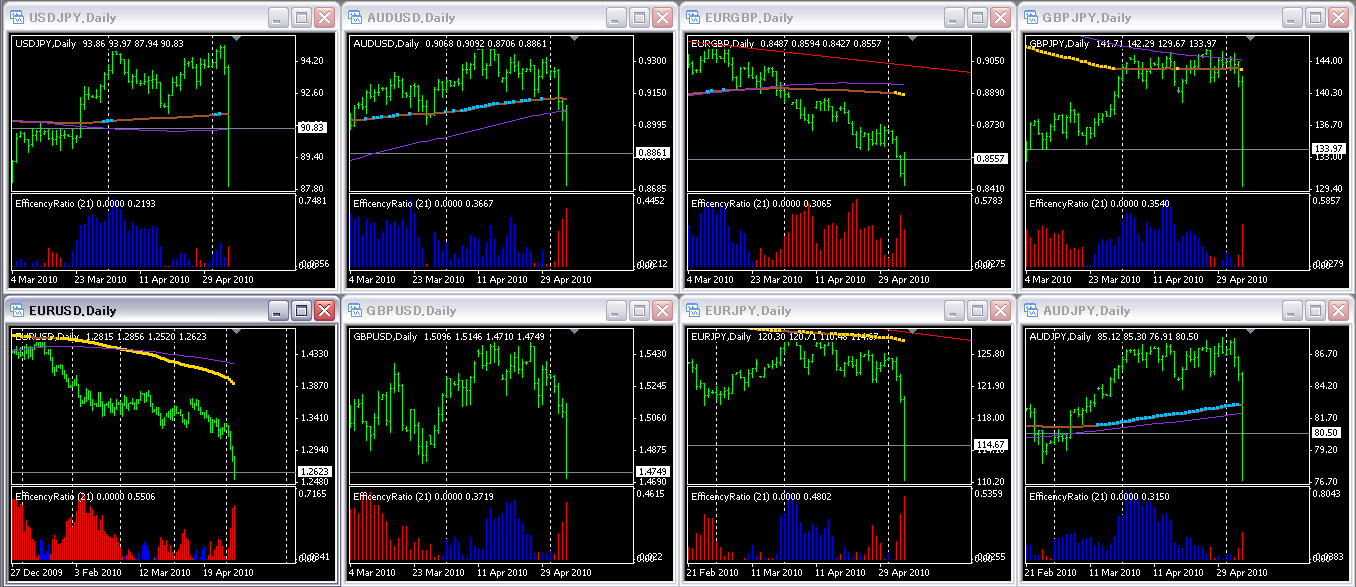Close the EURGBP chart window
The image size is (1356, 587).
point(1000,18)
